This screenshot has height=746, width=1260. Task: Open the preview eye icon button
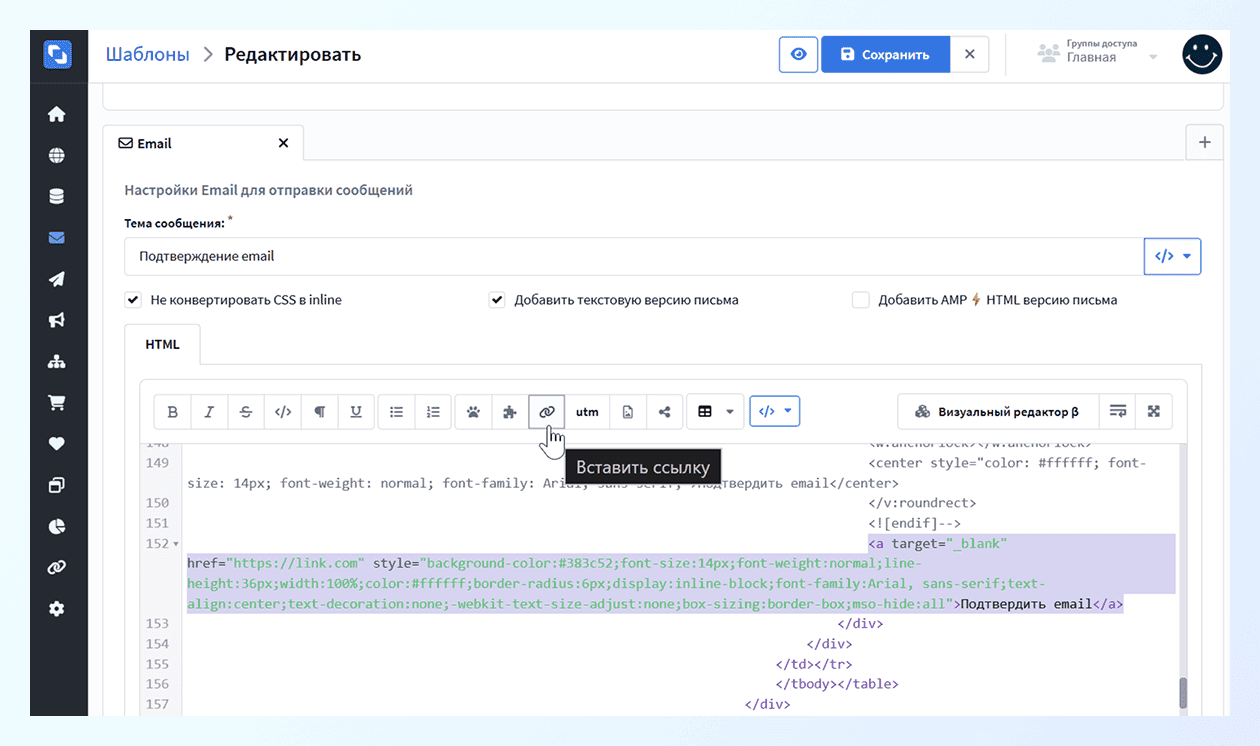tap(798, 55)
